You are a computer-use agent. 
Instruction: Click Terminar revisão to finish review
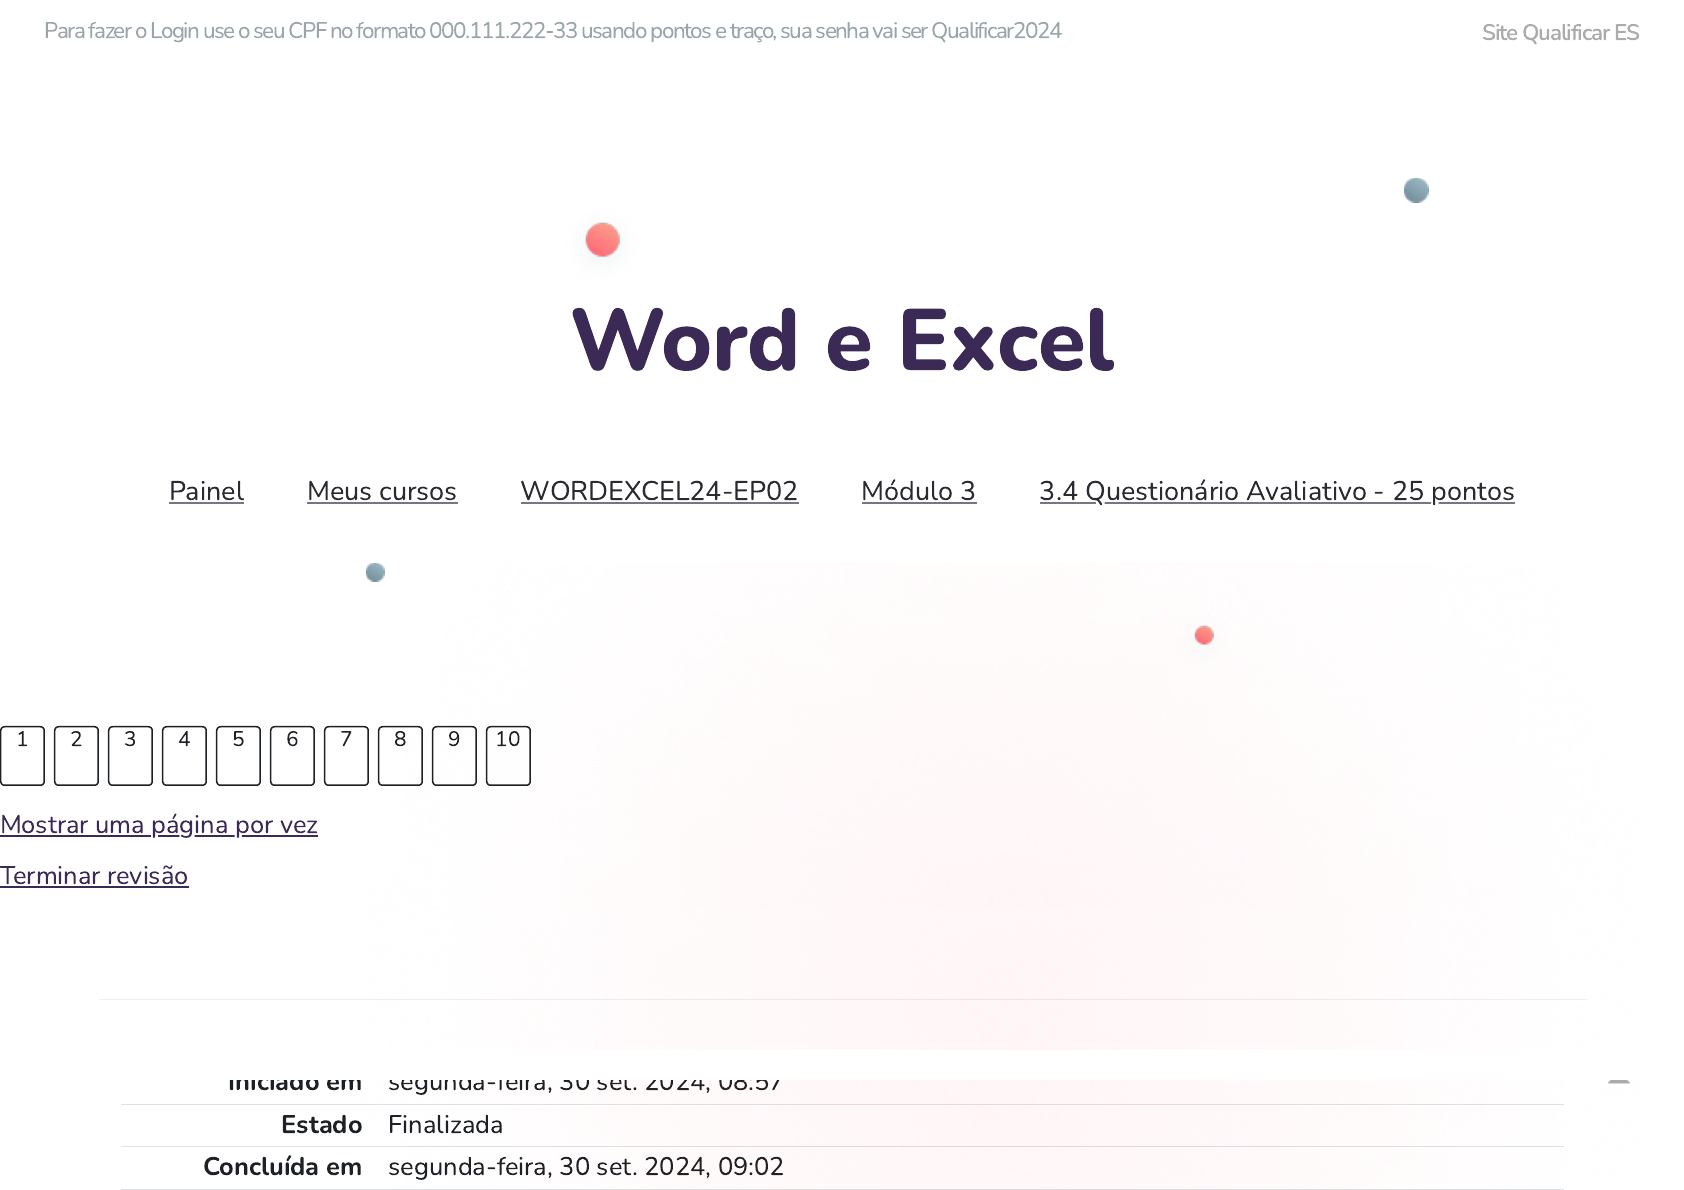pyautogui.click(x=94, y=876)
